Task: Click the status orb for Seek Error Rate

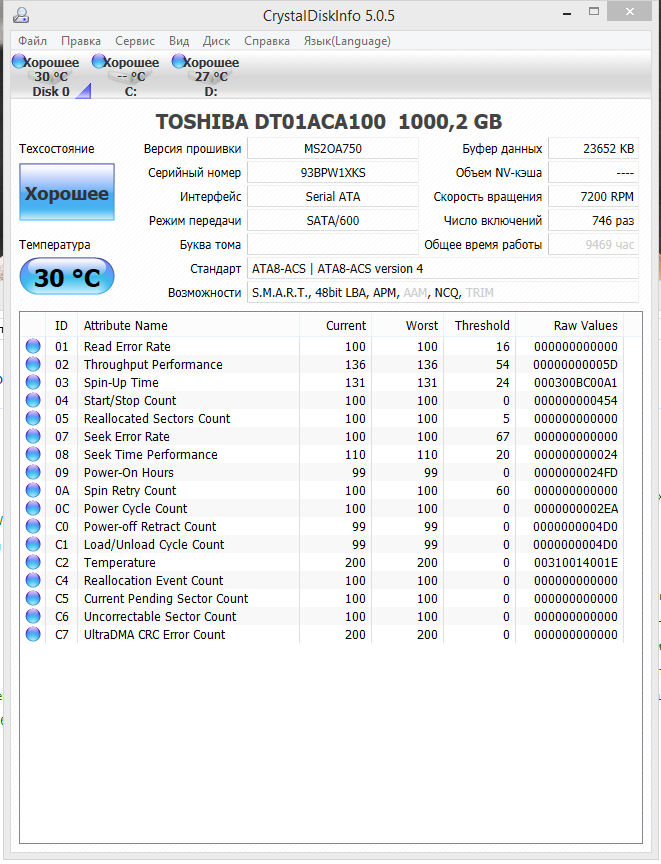Action: [x=33, y=436]
